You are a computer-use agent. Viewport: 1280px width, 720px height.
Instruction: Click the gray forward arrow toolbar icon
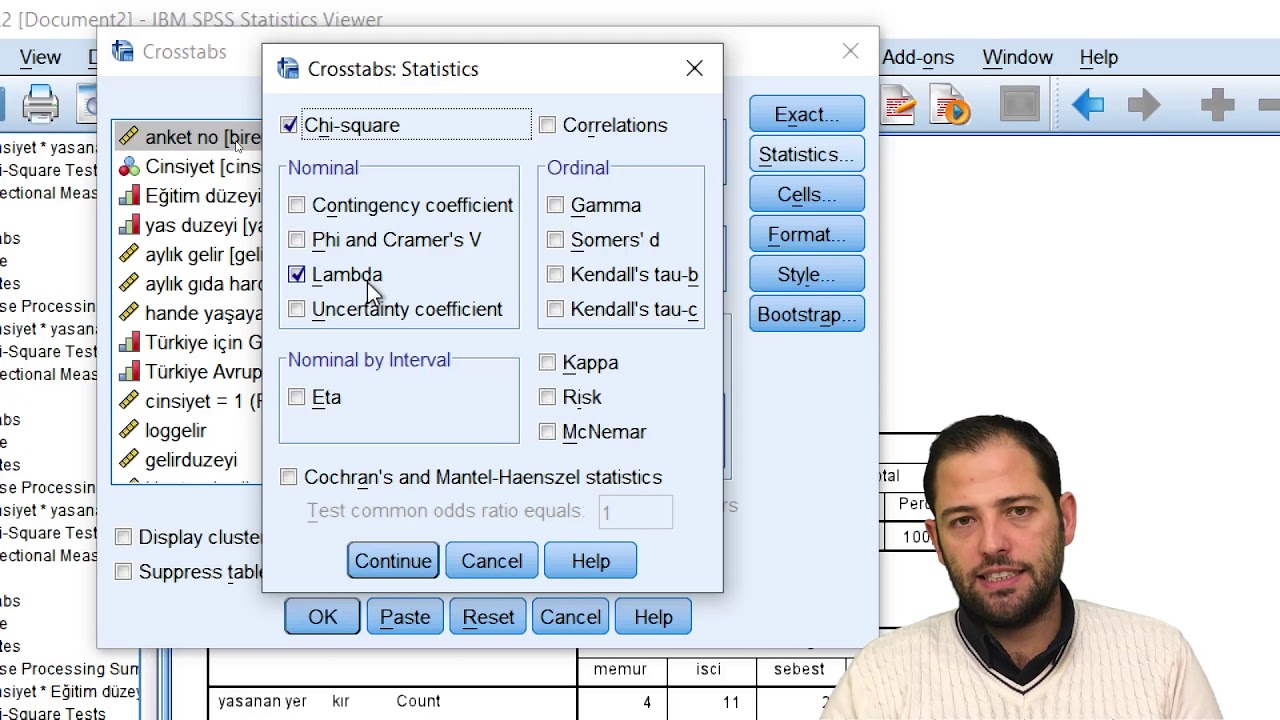tap(1144, 104)
